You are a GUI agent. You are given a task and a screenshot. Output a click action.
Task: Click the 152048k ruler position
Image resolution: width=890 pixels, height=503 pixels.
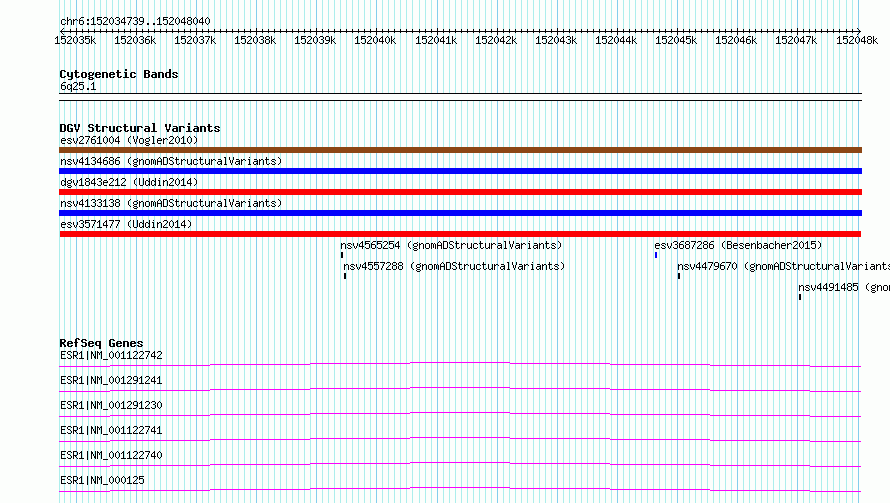pos(857,40)
